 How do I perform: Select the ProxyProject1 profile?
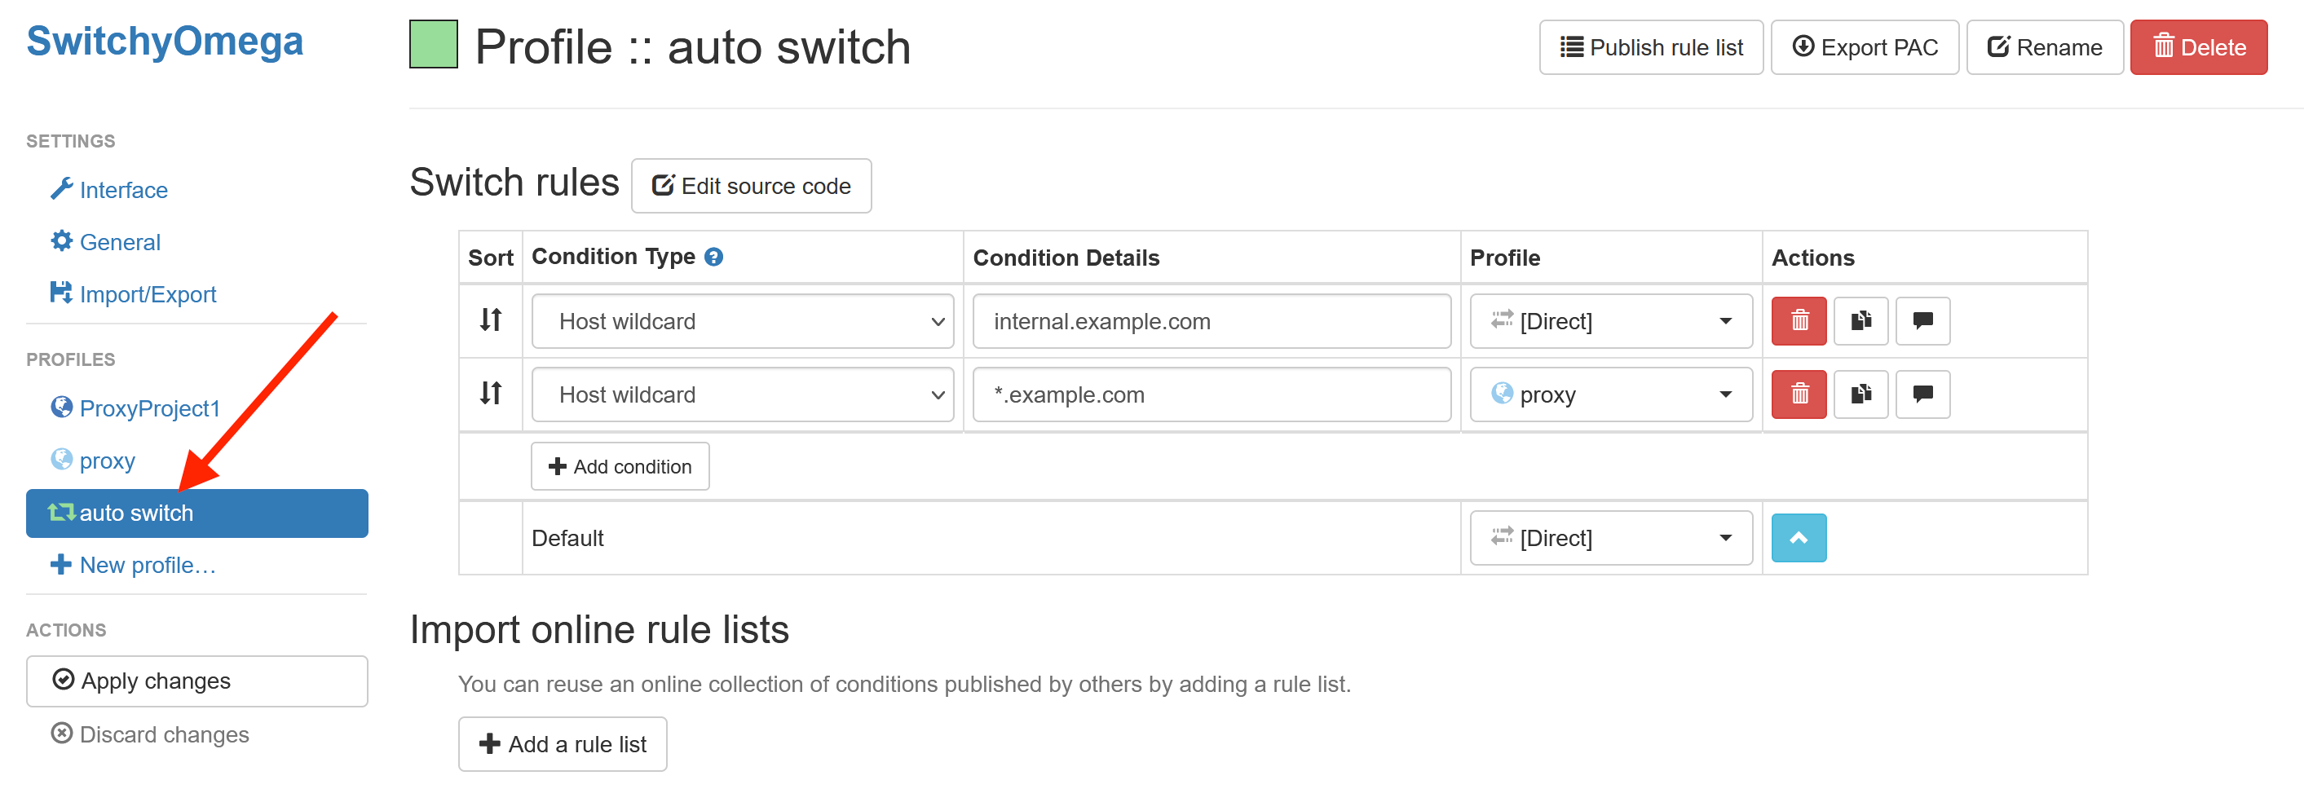coord(149,408)
